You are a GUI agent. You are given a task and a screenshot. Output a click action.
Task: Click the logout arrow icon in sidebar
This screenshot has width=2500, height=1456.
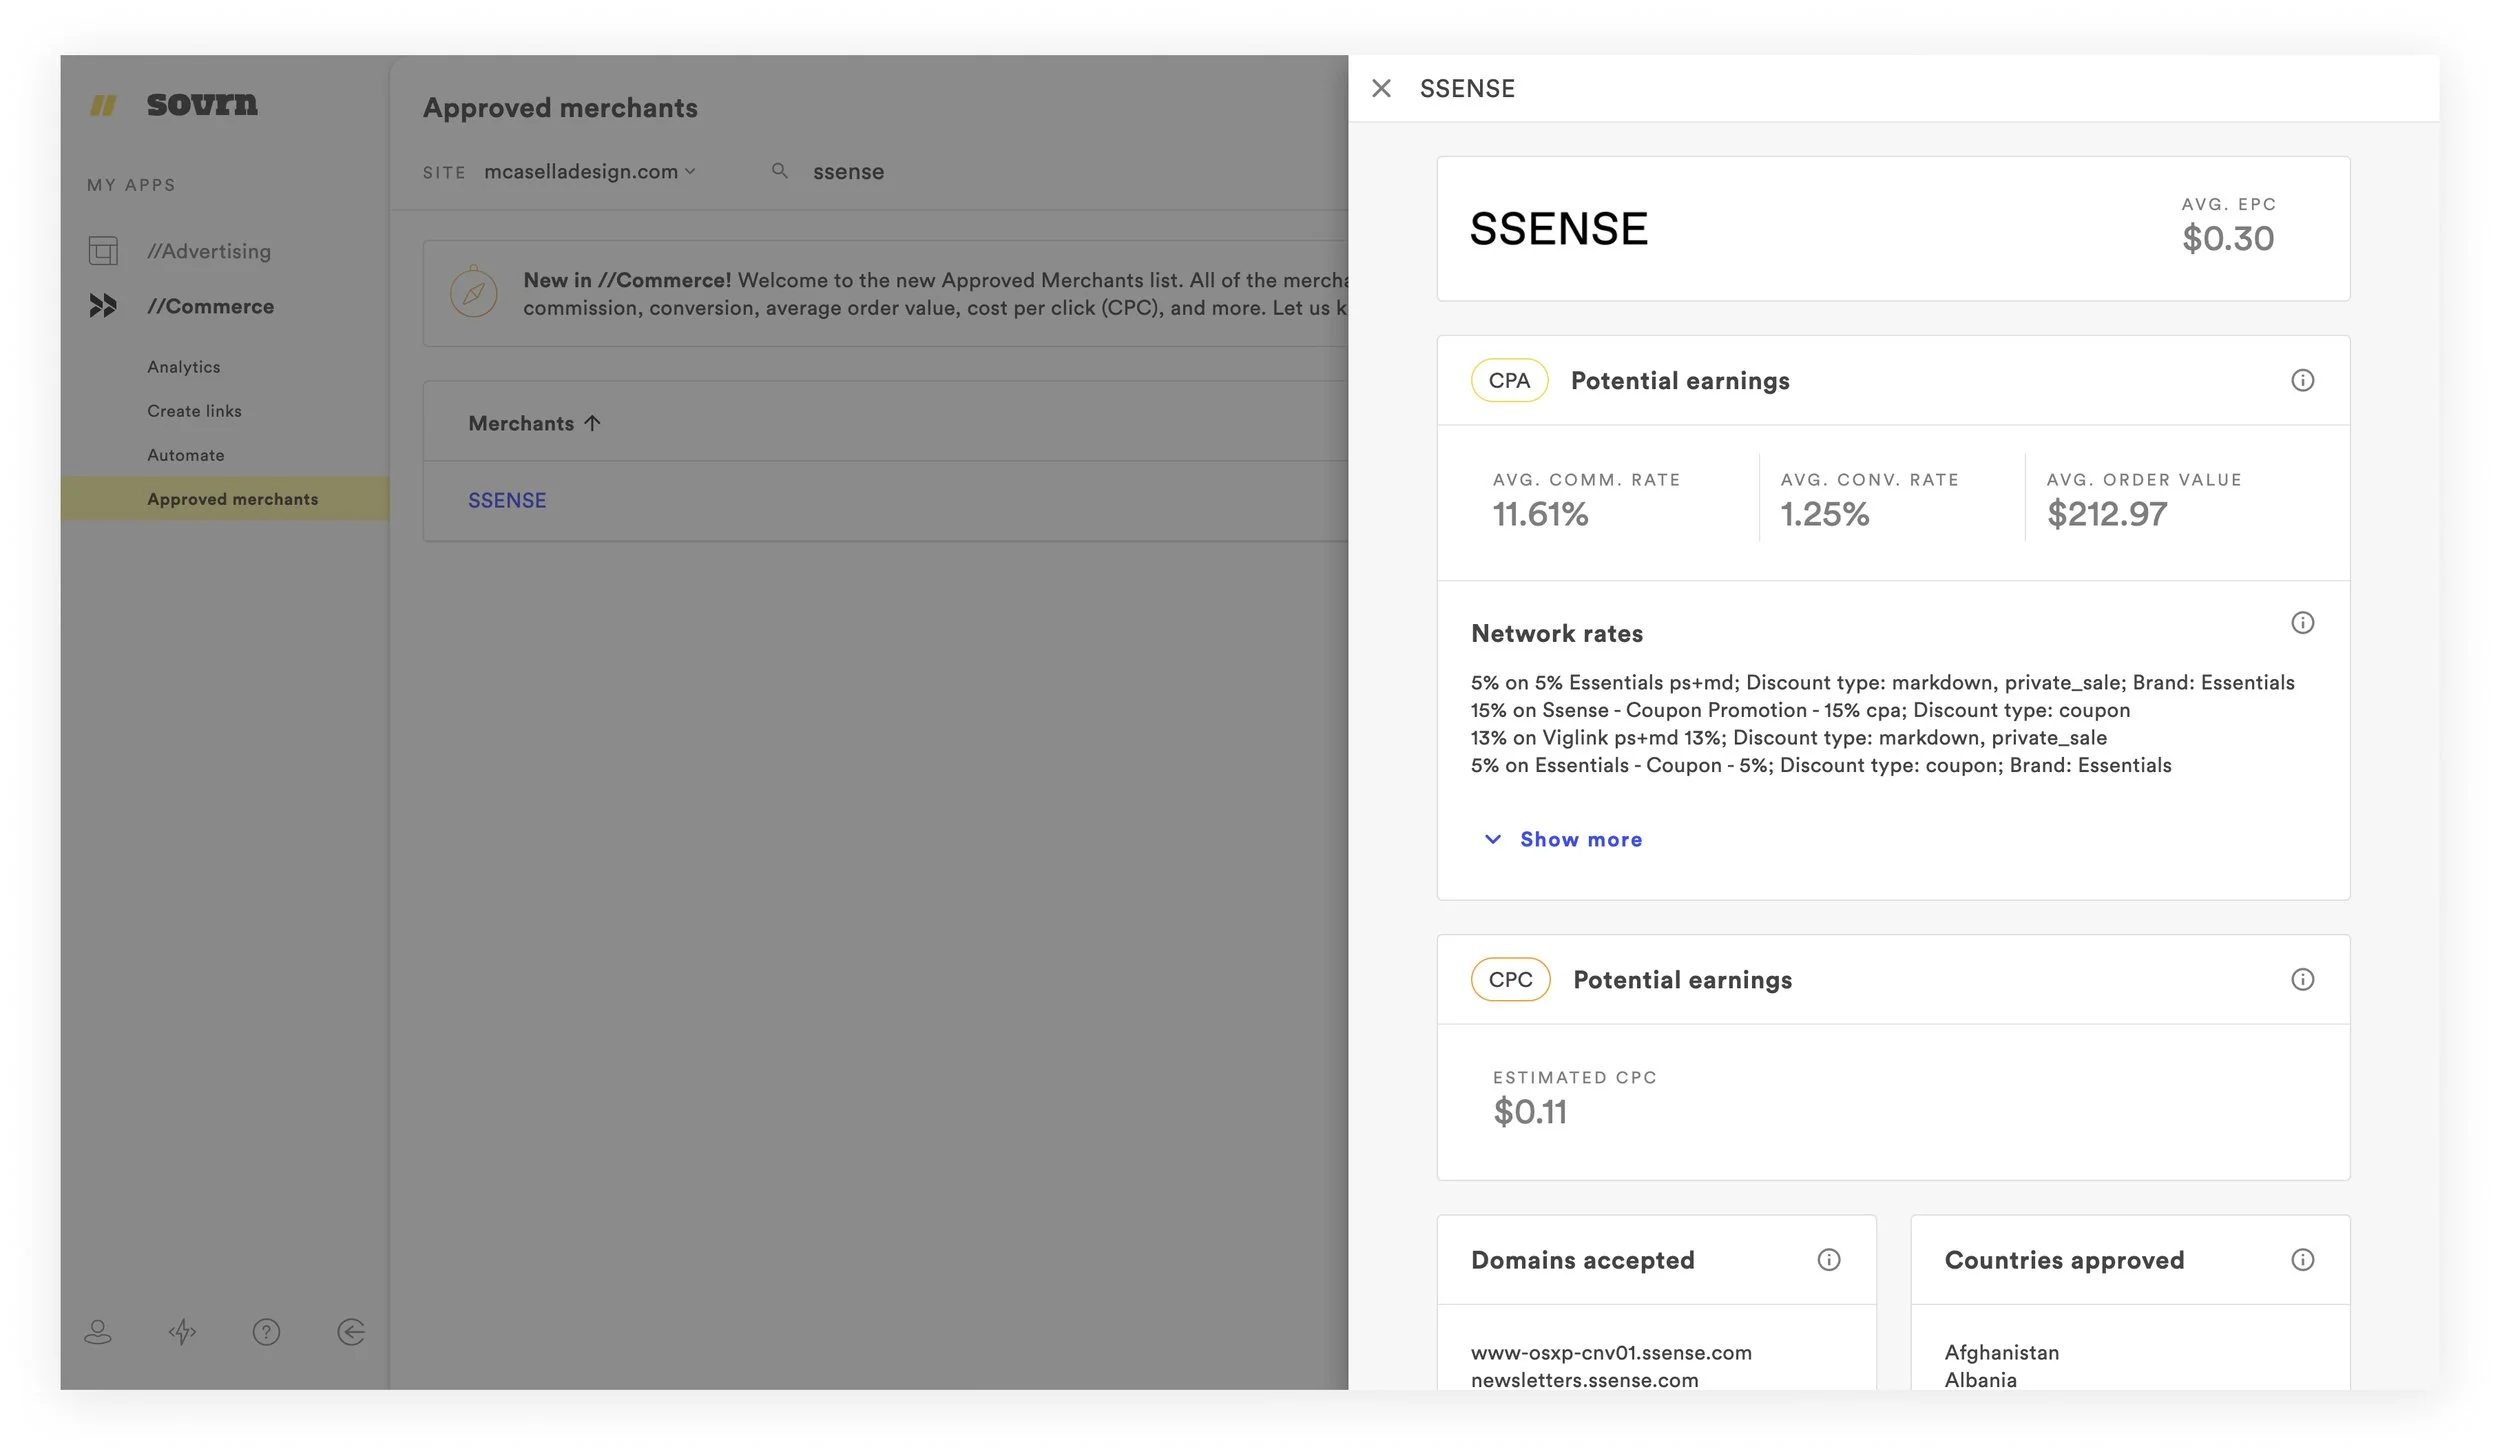(x=351, y=1331)
